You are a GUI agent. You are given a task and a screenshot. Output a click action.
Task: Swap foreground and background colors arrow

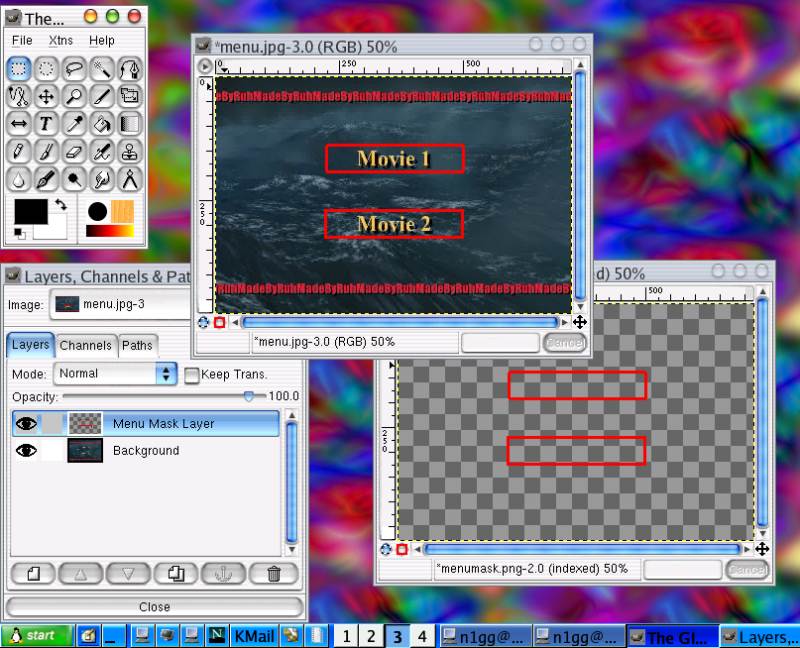pyautogui.click(x=61, y=205)
